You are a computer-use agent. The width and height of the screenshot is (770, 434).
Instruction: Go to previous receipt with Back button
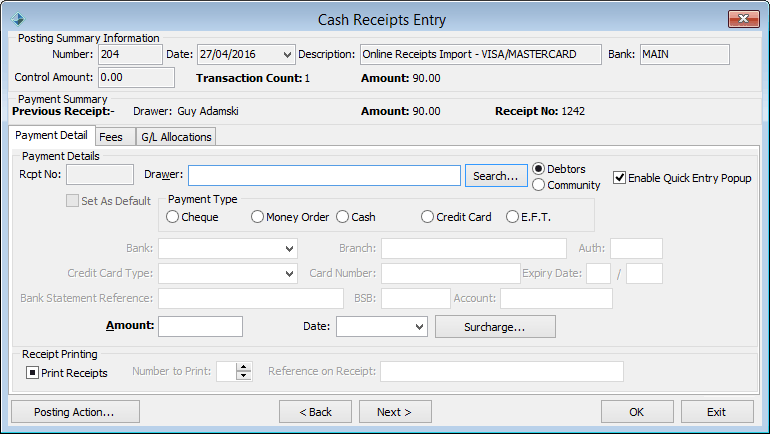point(315,412)
